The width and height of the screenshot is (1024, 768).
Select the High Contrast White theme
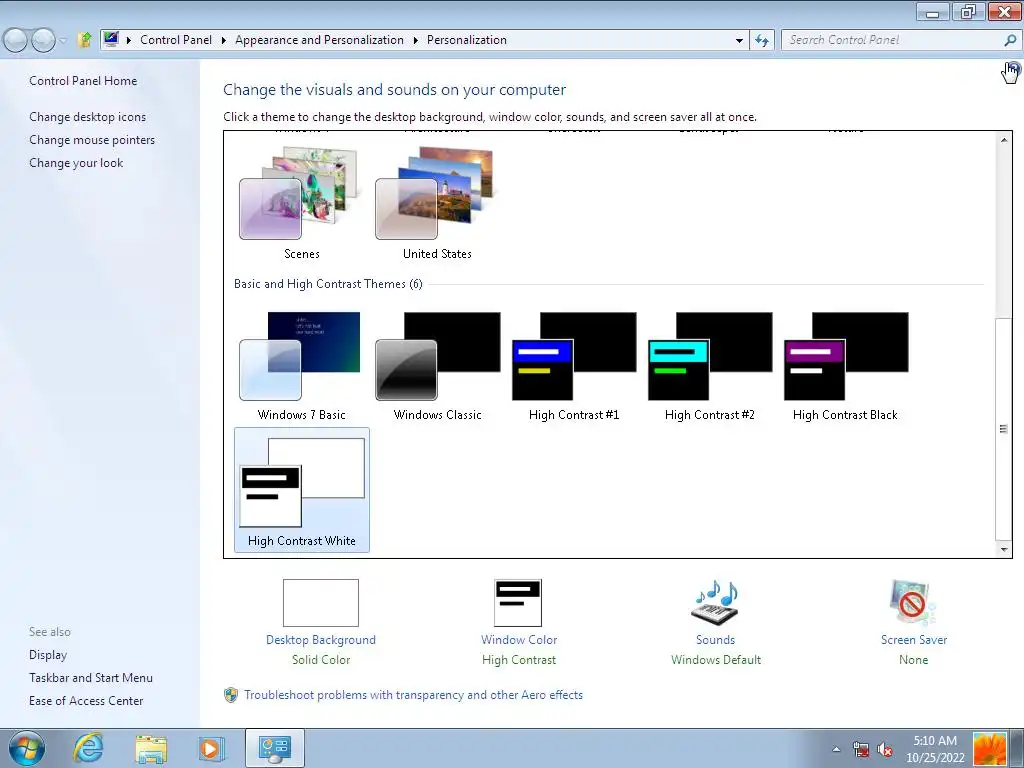click(301, 490)
